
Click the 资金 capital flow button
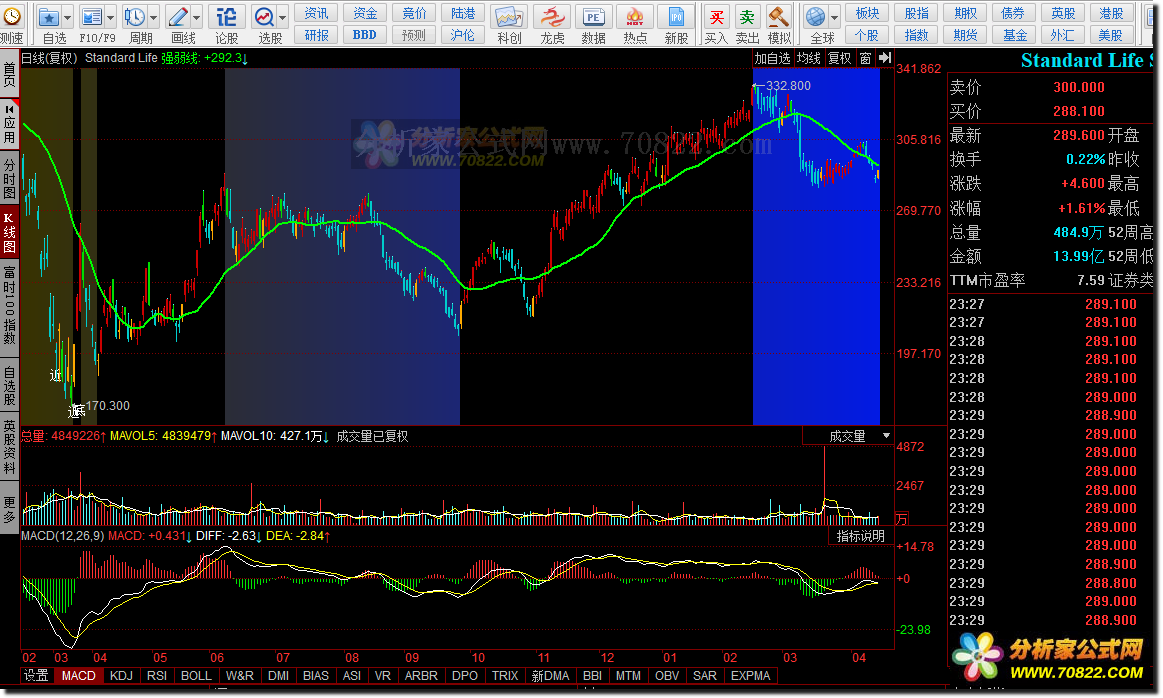[365, 13]
